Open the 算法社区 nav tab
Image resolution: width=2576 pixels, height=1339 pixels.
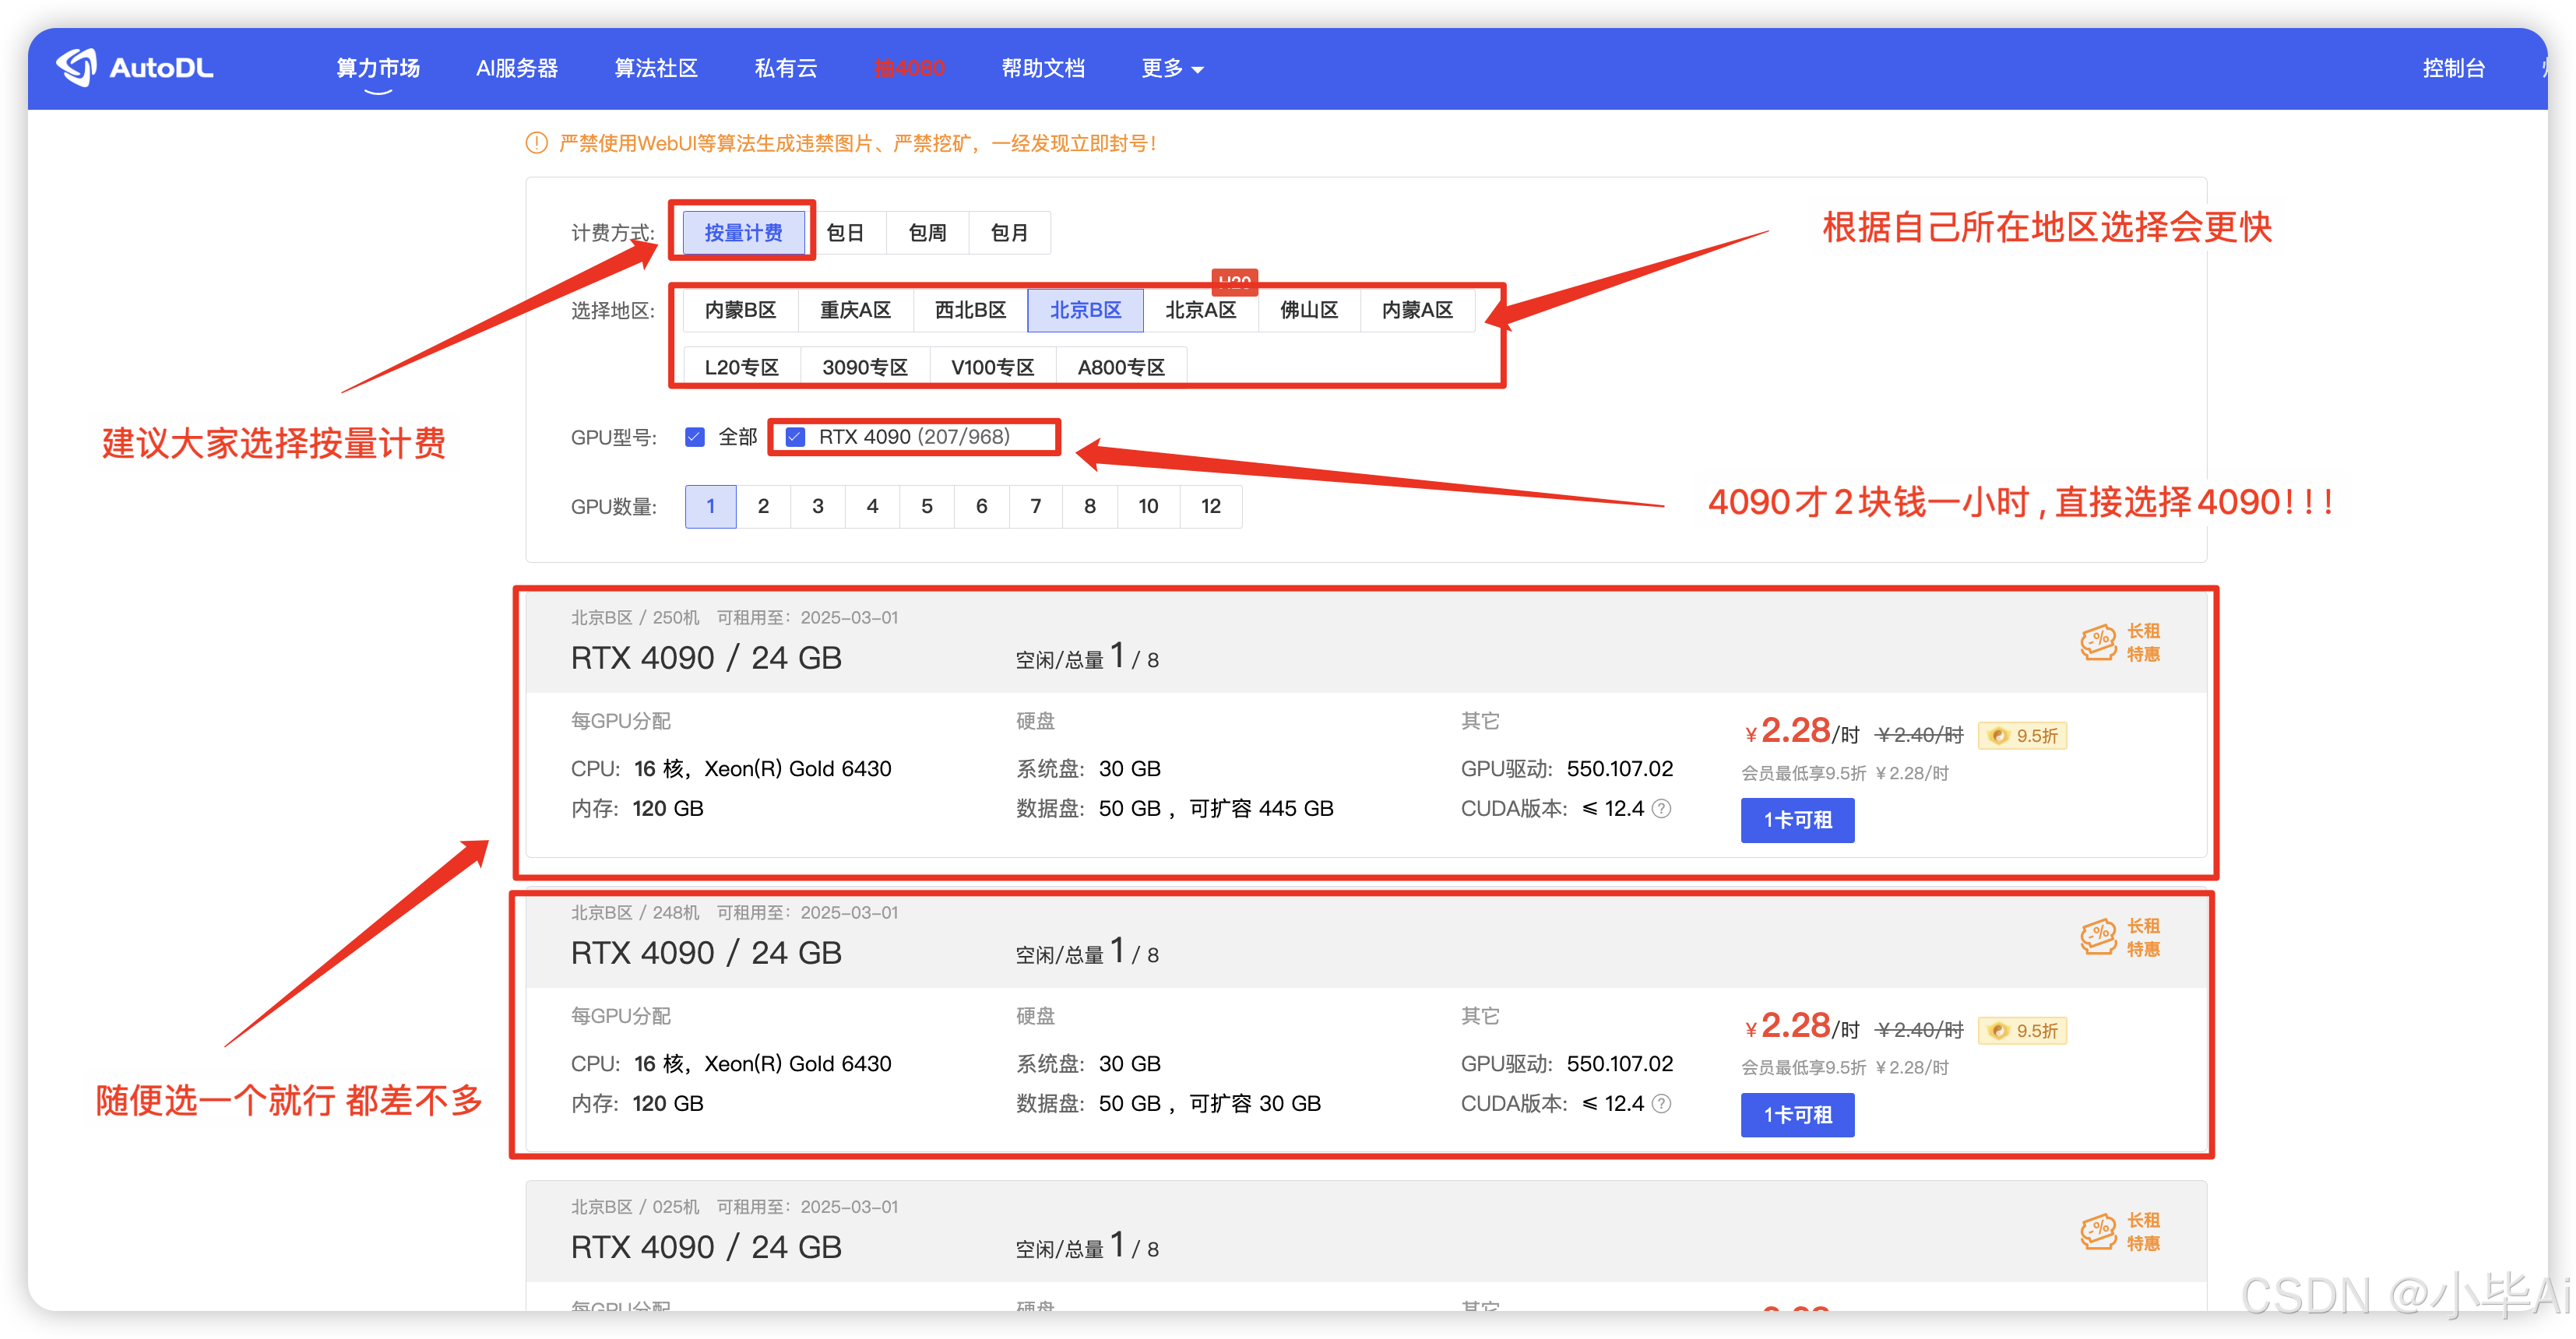point(656,68)
